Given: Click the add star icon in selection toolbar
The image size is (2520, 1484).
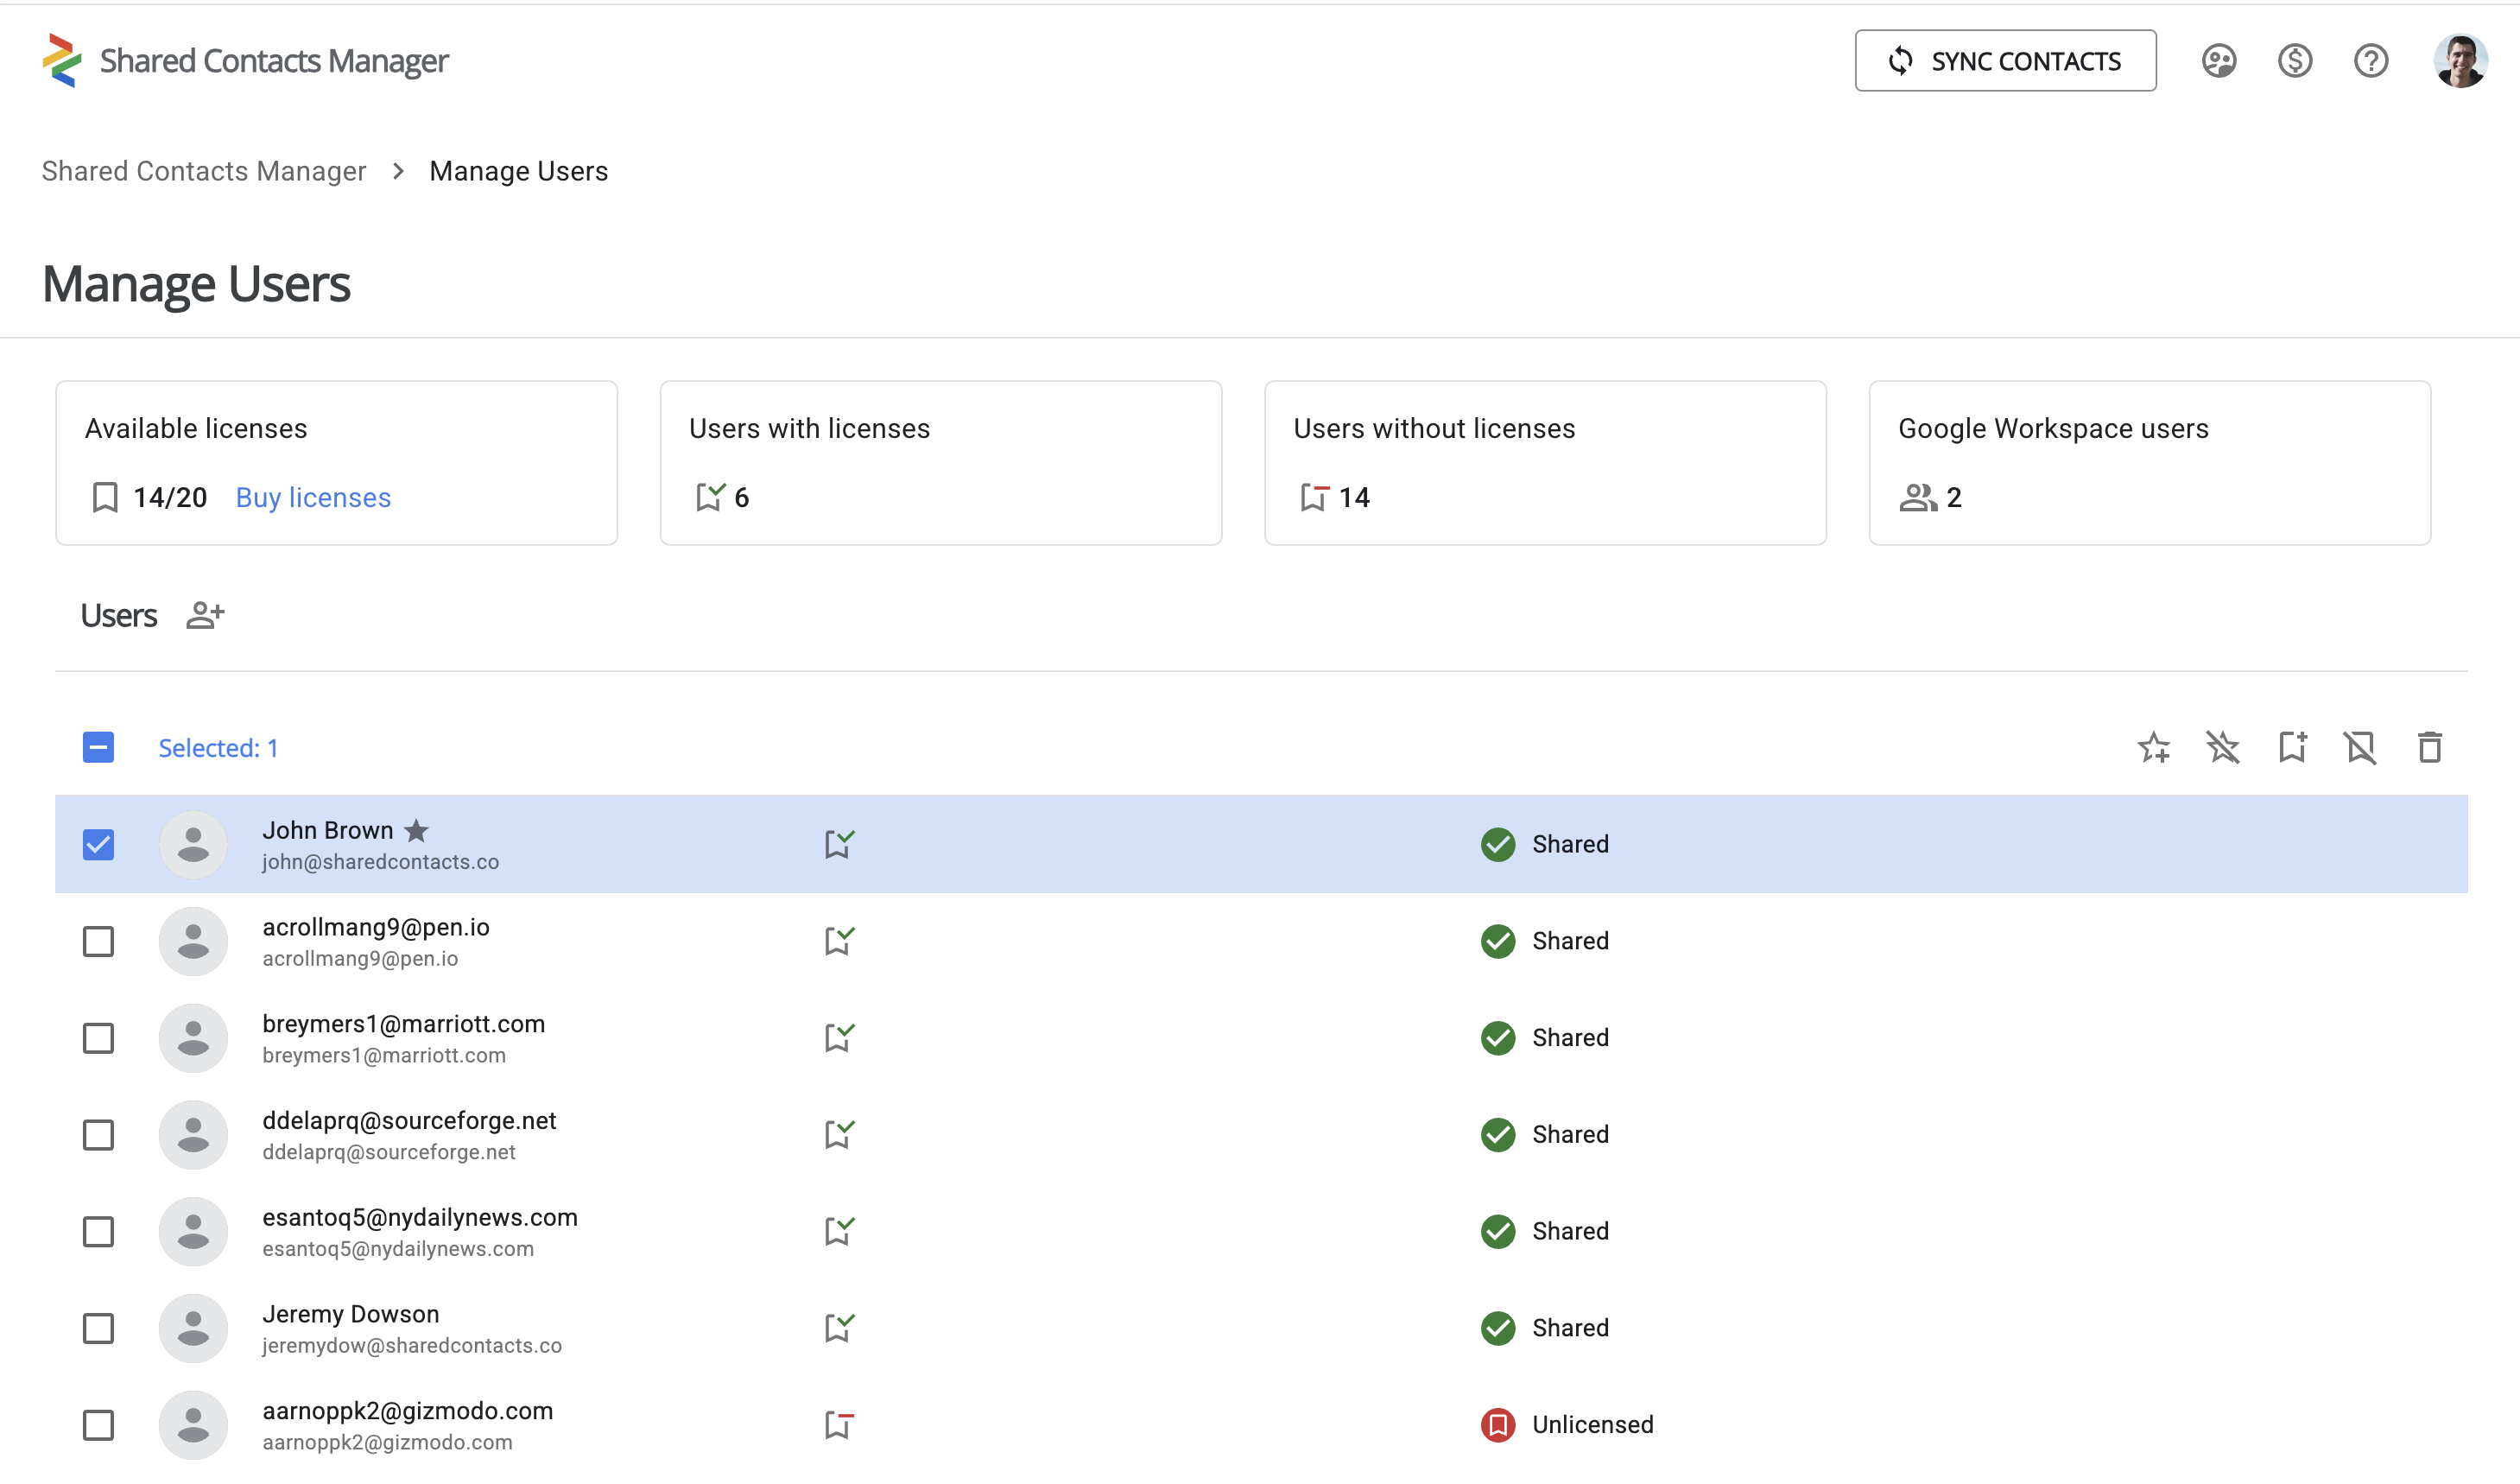Looking at the screenshot, I should point(2154,747).
